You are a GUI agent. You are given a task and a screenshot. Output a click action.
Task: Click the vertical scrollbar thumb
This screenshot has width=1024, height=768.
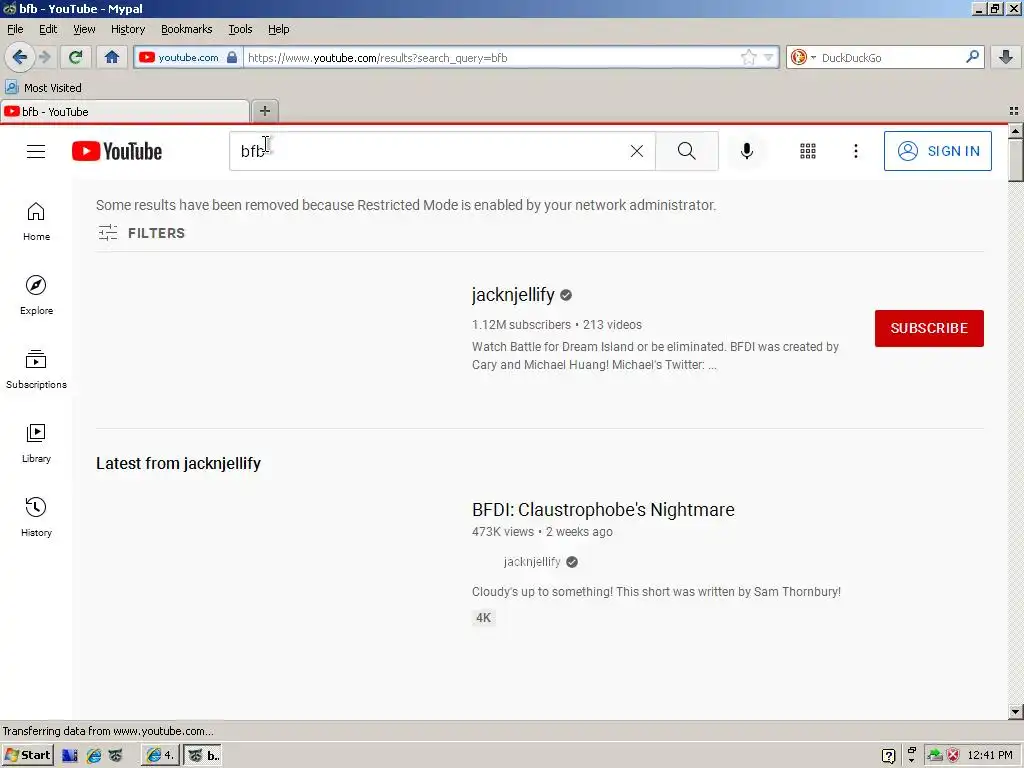[1016, 160]
